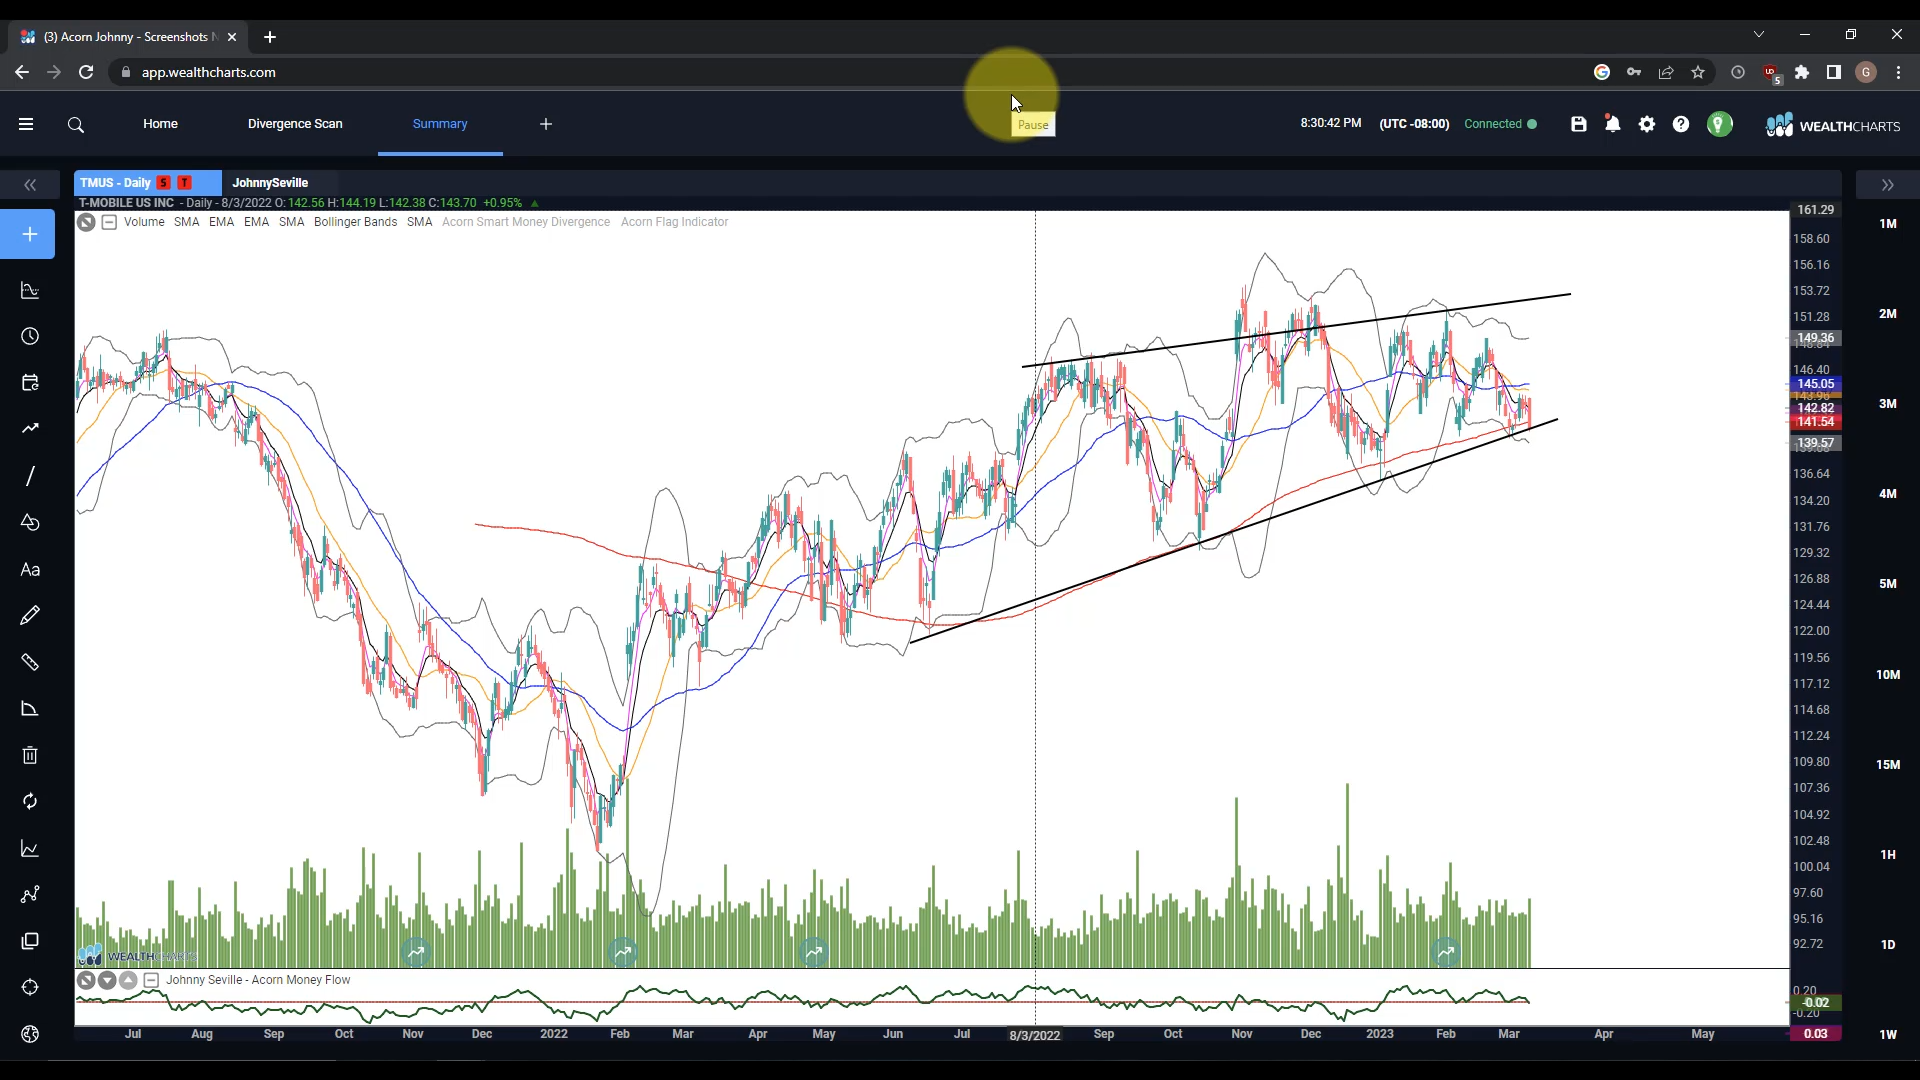Move Acorn Money Flow pane up
1920x1080 pixels.
point(128,980)
